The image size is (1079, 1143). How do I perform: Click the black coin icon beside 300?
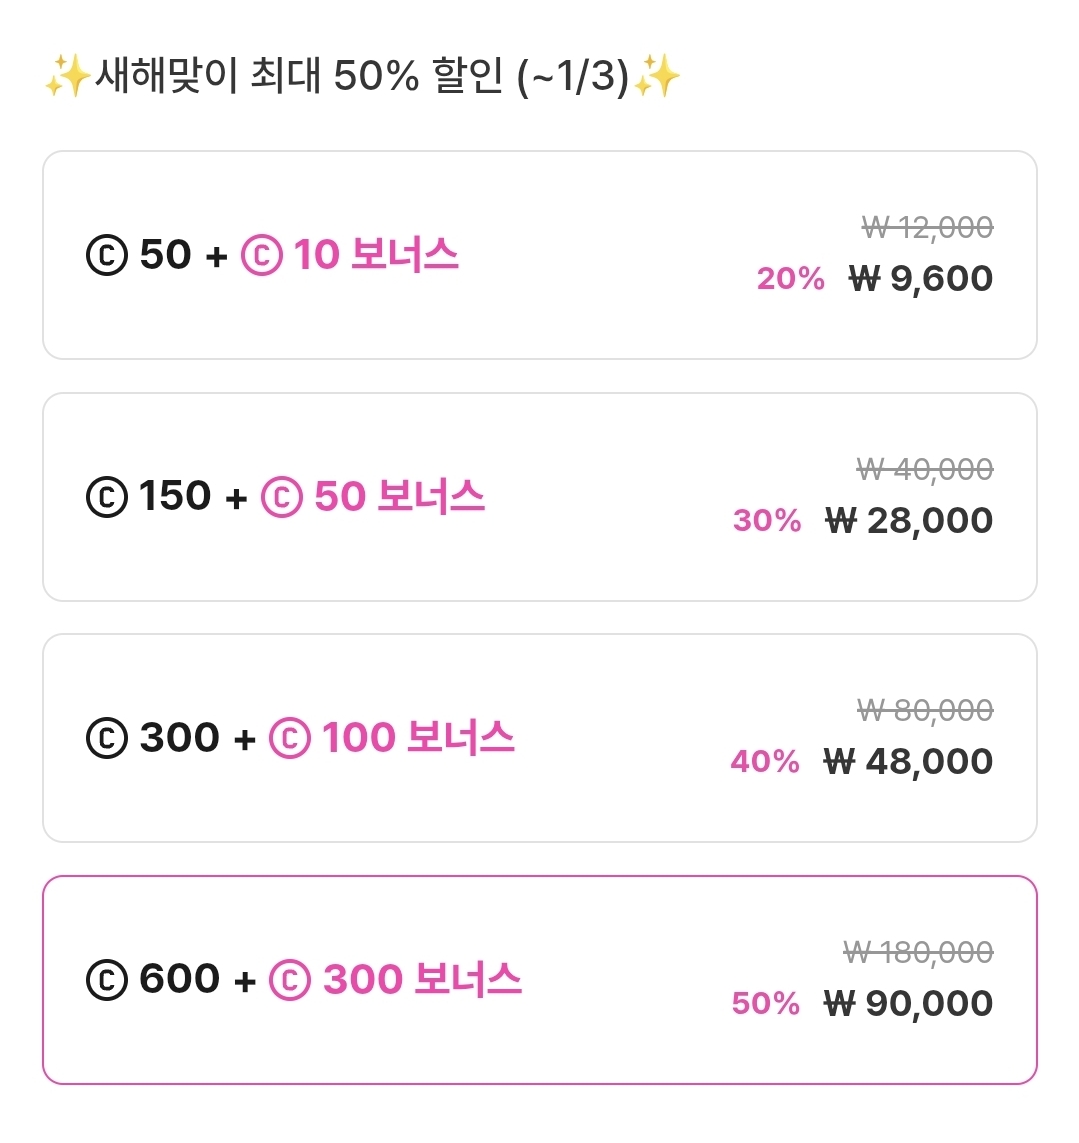pos(107,739)
